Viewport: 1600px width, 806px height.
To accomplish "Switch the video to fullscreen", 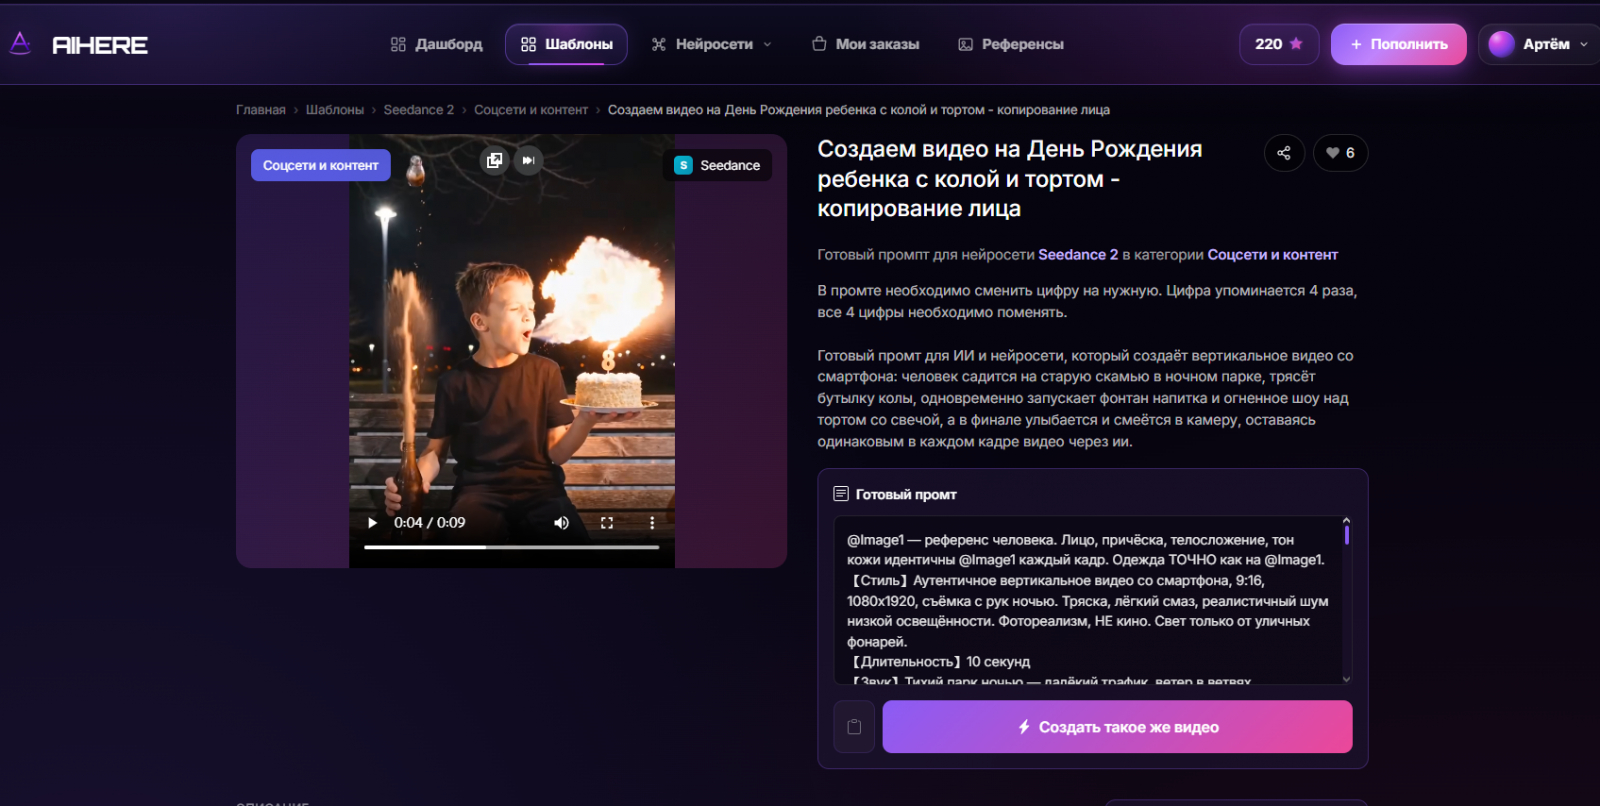I will coord(606,523).
